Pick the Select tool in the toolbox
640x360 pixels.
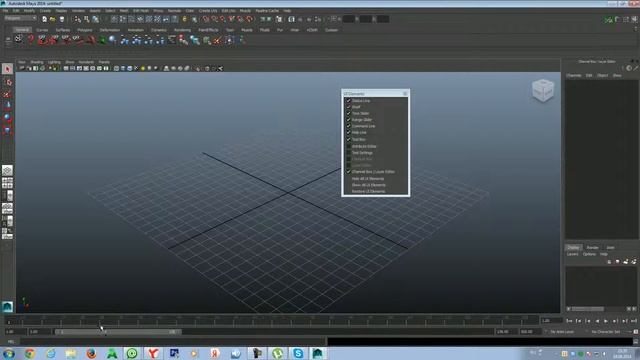[x=7, y=69]
